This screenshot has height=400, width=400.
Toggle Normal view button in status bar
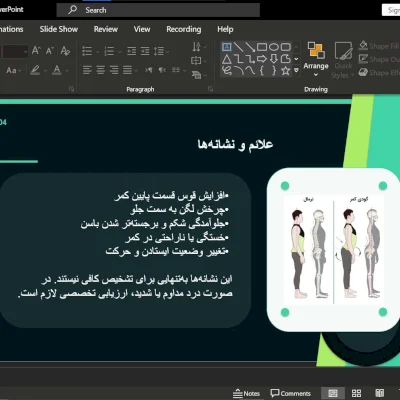333,393
